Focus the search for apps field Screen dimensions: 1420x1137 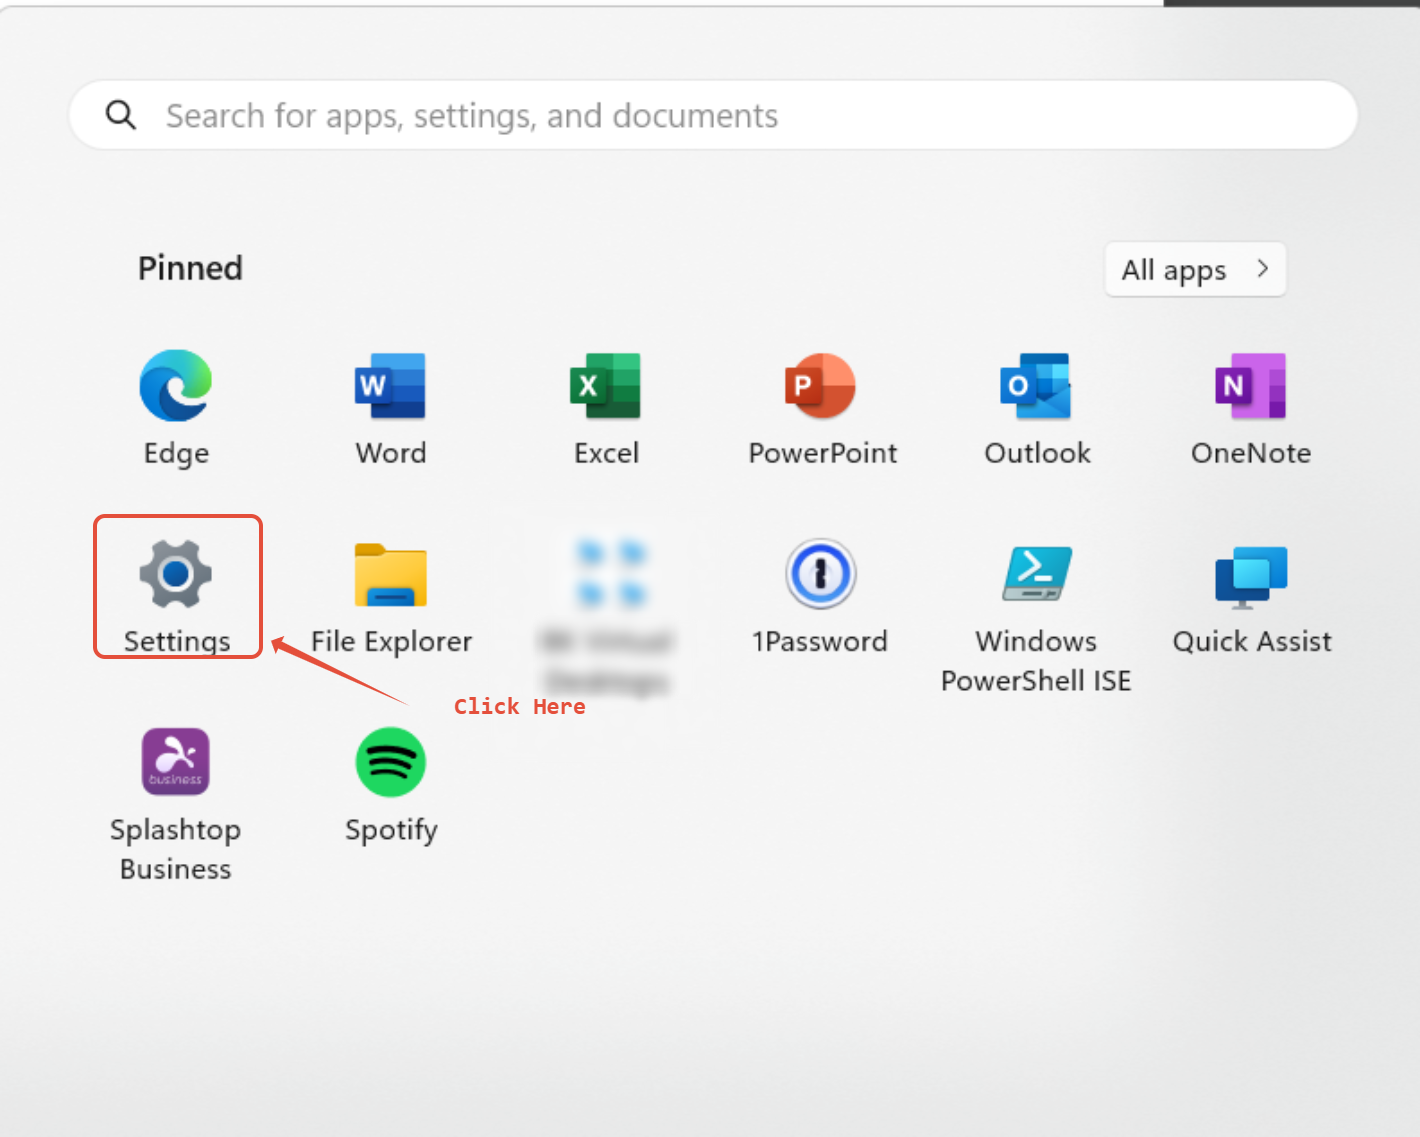pos(713,115)
